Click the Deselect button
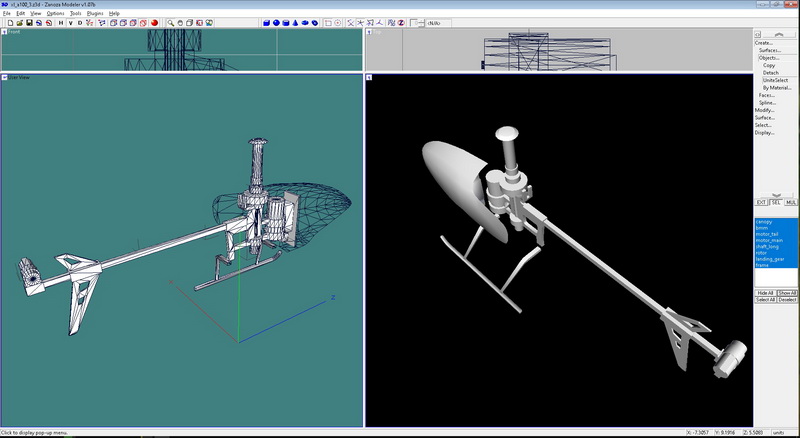The height and width of the screenshot is (438, 800). [788, 299]
